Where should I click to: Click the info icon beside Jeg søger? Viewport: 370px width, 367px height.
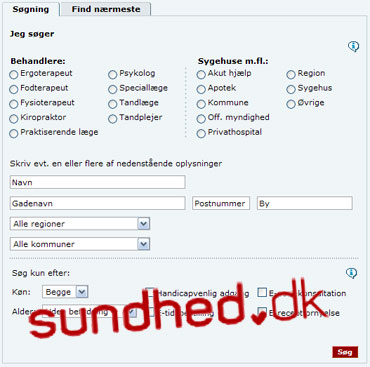point(353,46)
